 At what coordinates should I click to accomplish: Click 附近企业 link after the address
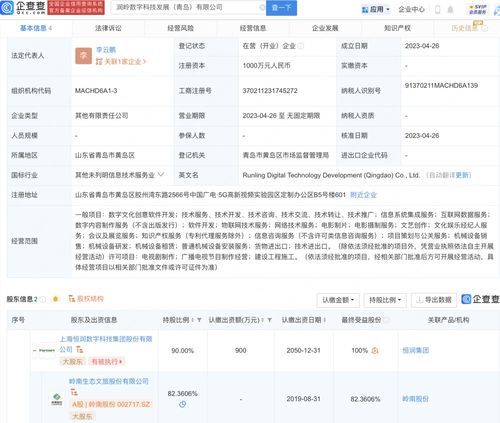363,195
